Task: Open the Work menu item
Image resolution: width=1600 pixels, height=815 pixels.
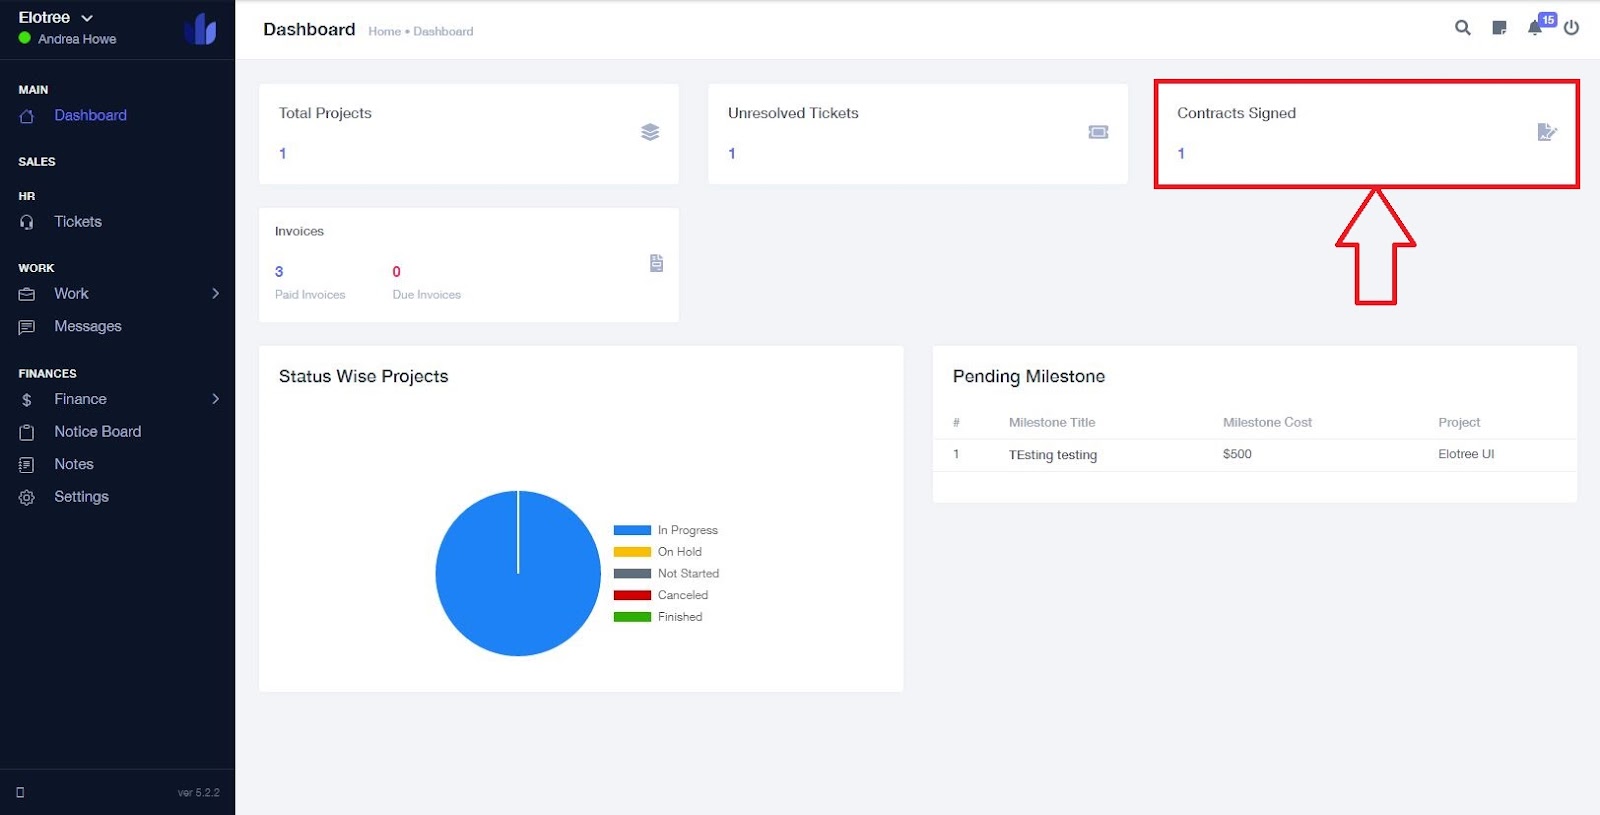Action: coord(71,293)
